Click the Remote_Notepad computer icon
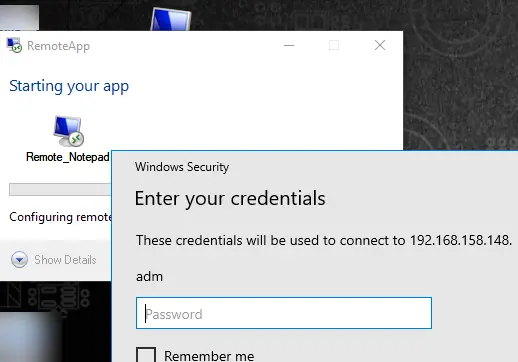This screenshot has height=362, width=518. coord(68,131)
